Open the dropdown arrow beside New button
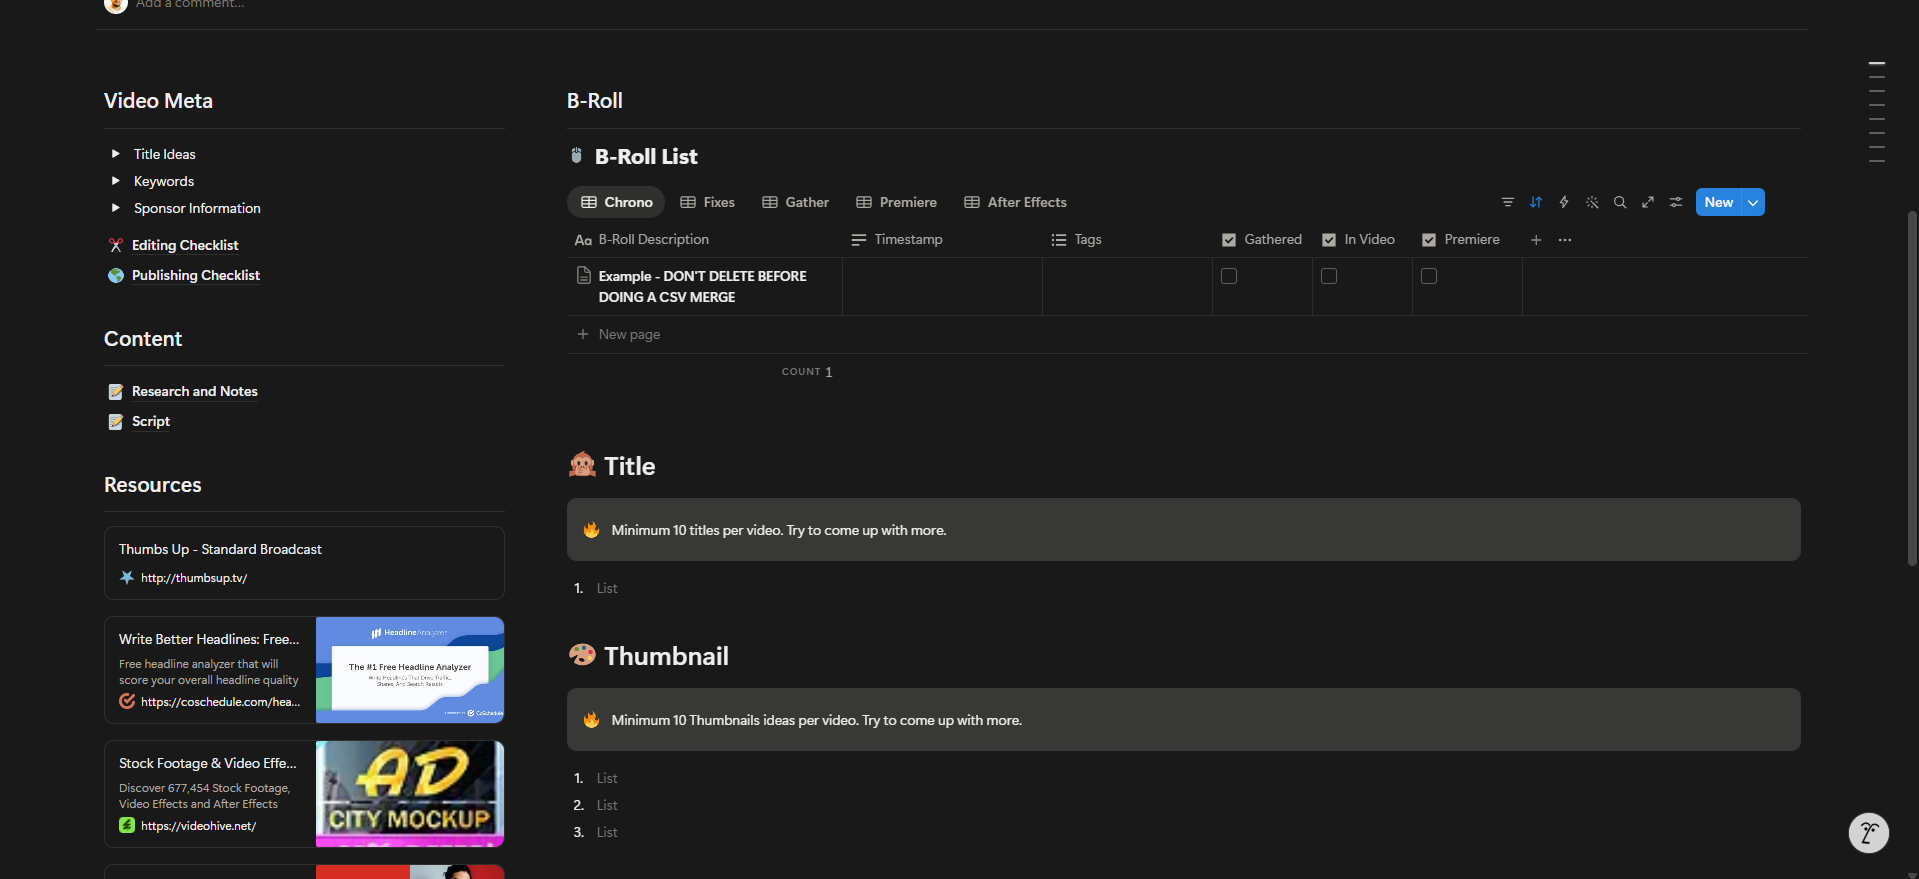Viewport: 1919px width, 879px height. tap(1753, 202)
